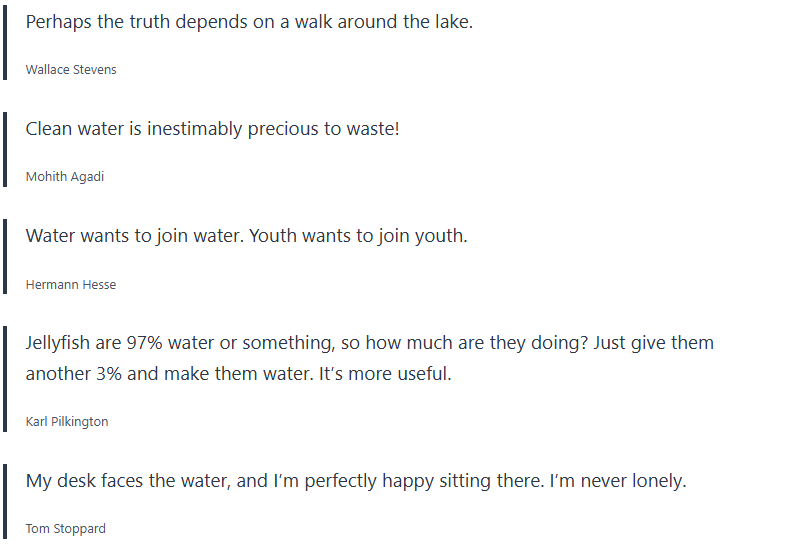Select the 'Clean water is inestimably precious' quote
Viewport: 807px width, 544px height.
(x=212, y=129)
